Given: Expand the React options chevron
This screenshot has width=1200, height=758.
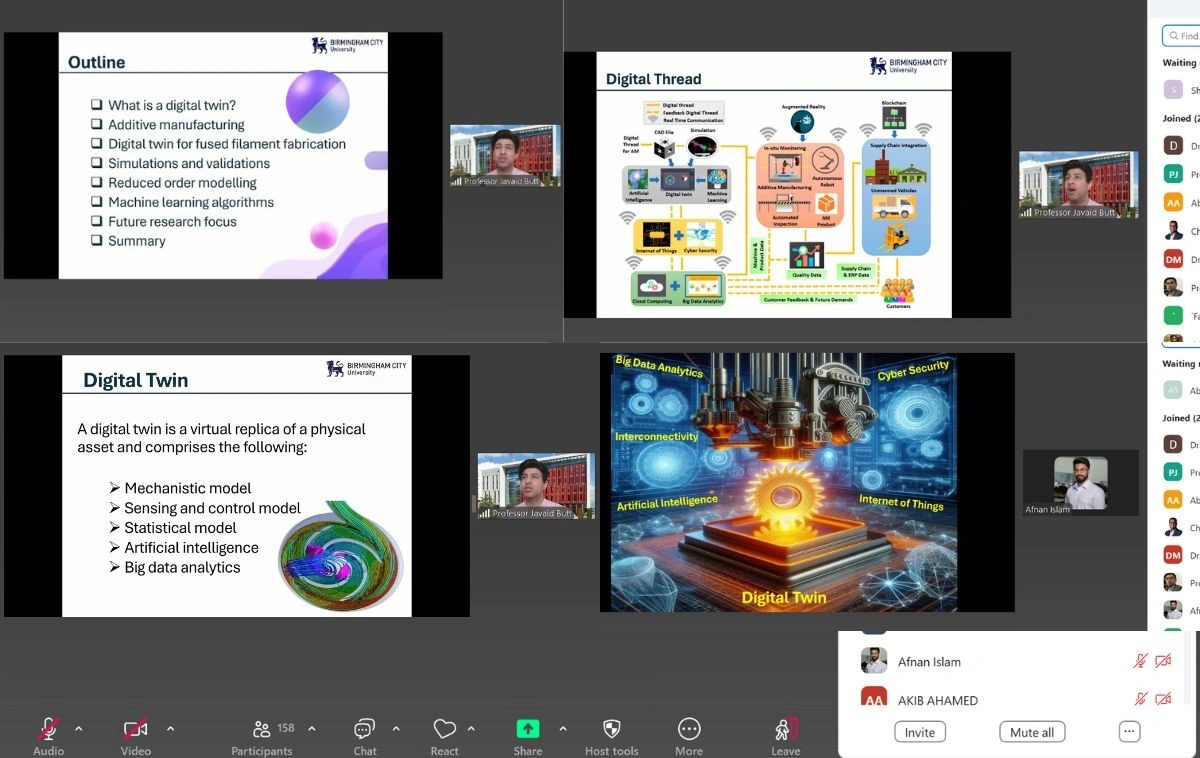Looking at the screenshot, I should click(471, 729).
